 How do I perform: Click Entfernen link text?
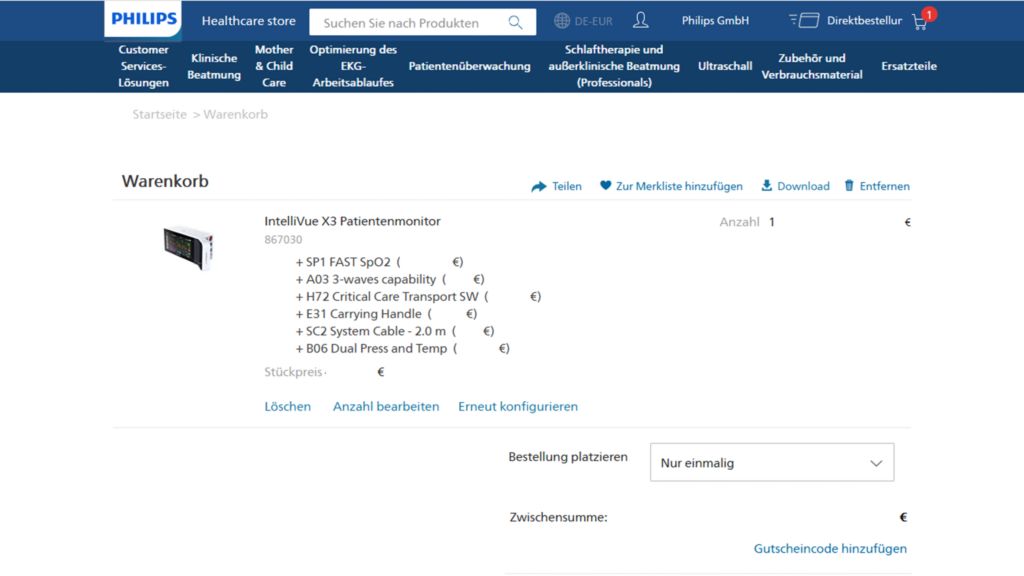pyautogui.click(x=884, y=186)
